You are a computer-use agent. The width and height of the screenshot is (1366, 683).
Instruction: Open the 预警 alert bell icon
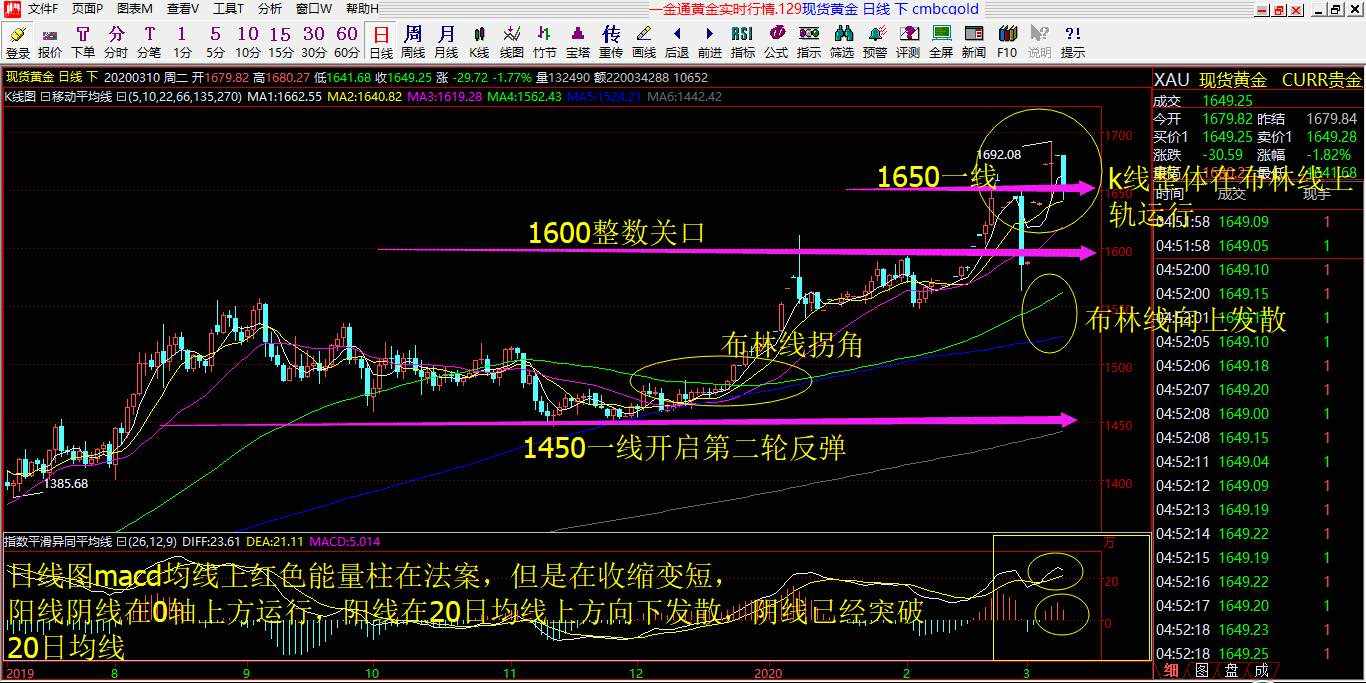[875, 41]
